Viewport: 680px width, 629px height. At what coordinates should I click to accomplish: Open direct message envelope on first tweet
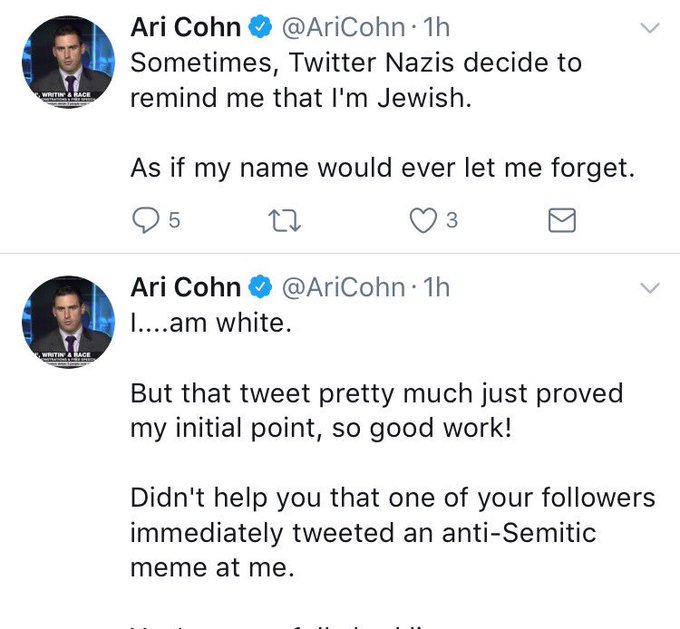point(562,220)
